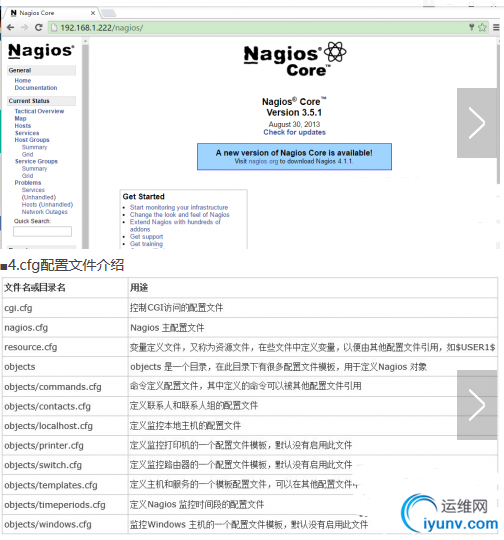Select the 用途 column header
This screenshot has height=540, width=504.
tap(313, 288)
